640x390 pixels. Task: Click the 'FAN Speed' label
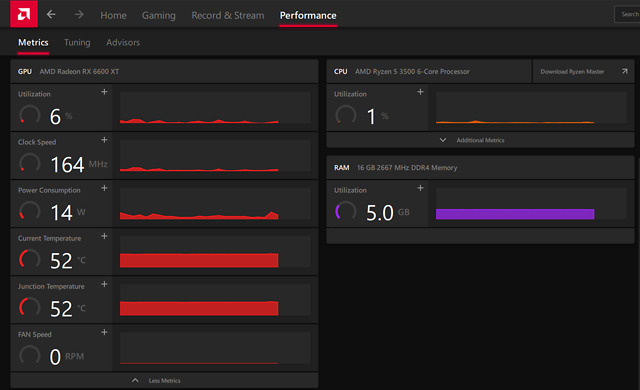[x=35, y=335]
